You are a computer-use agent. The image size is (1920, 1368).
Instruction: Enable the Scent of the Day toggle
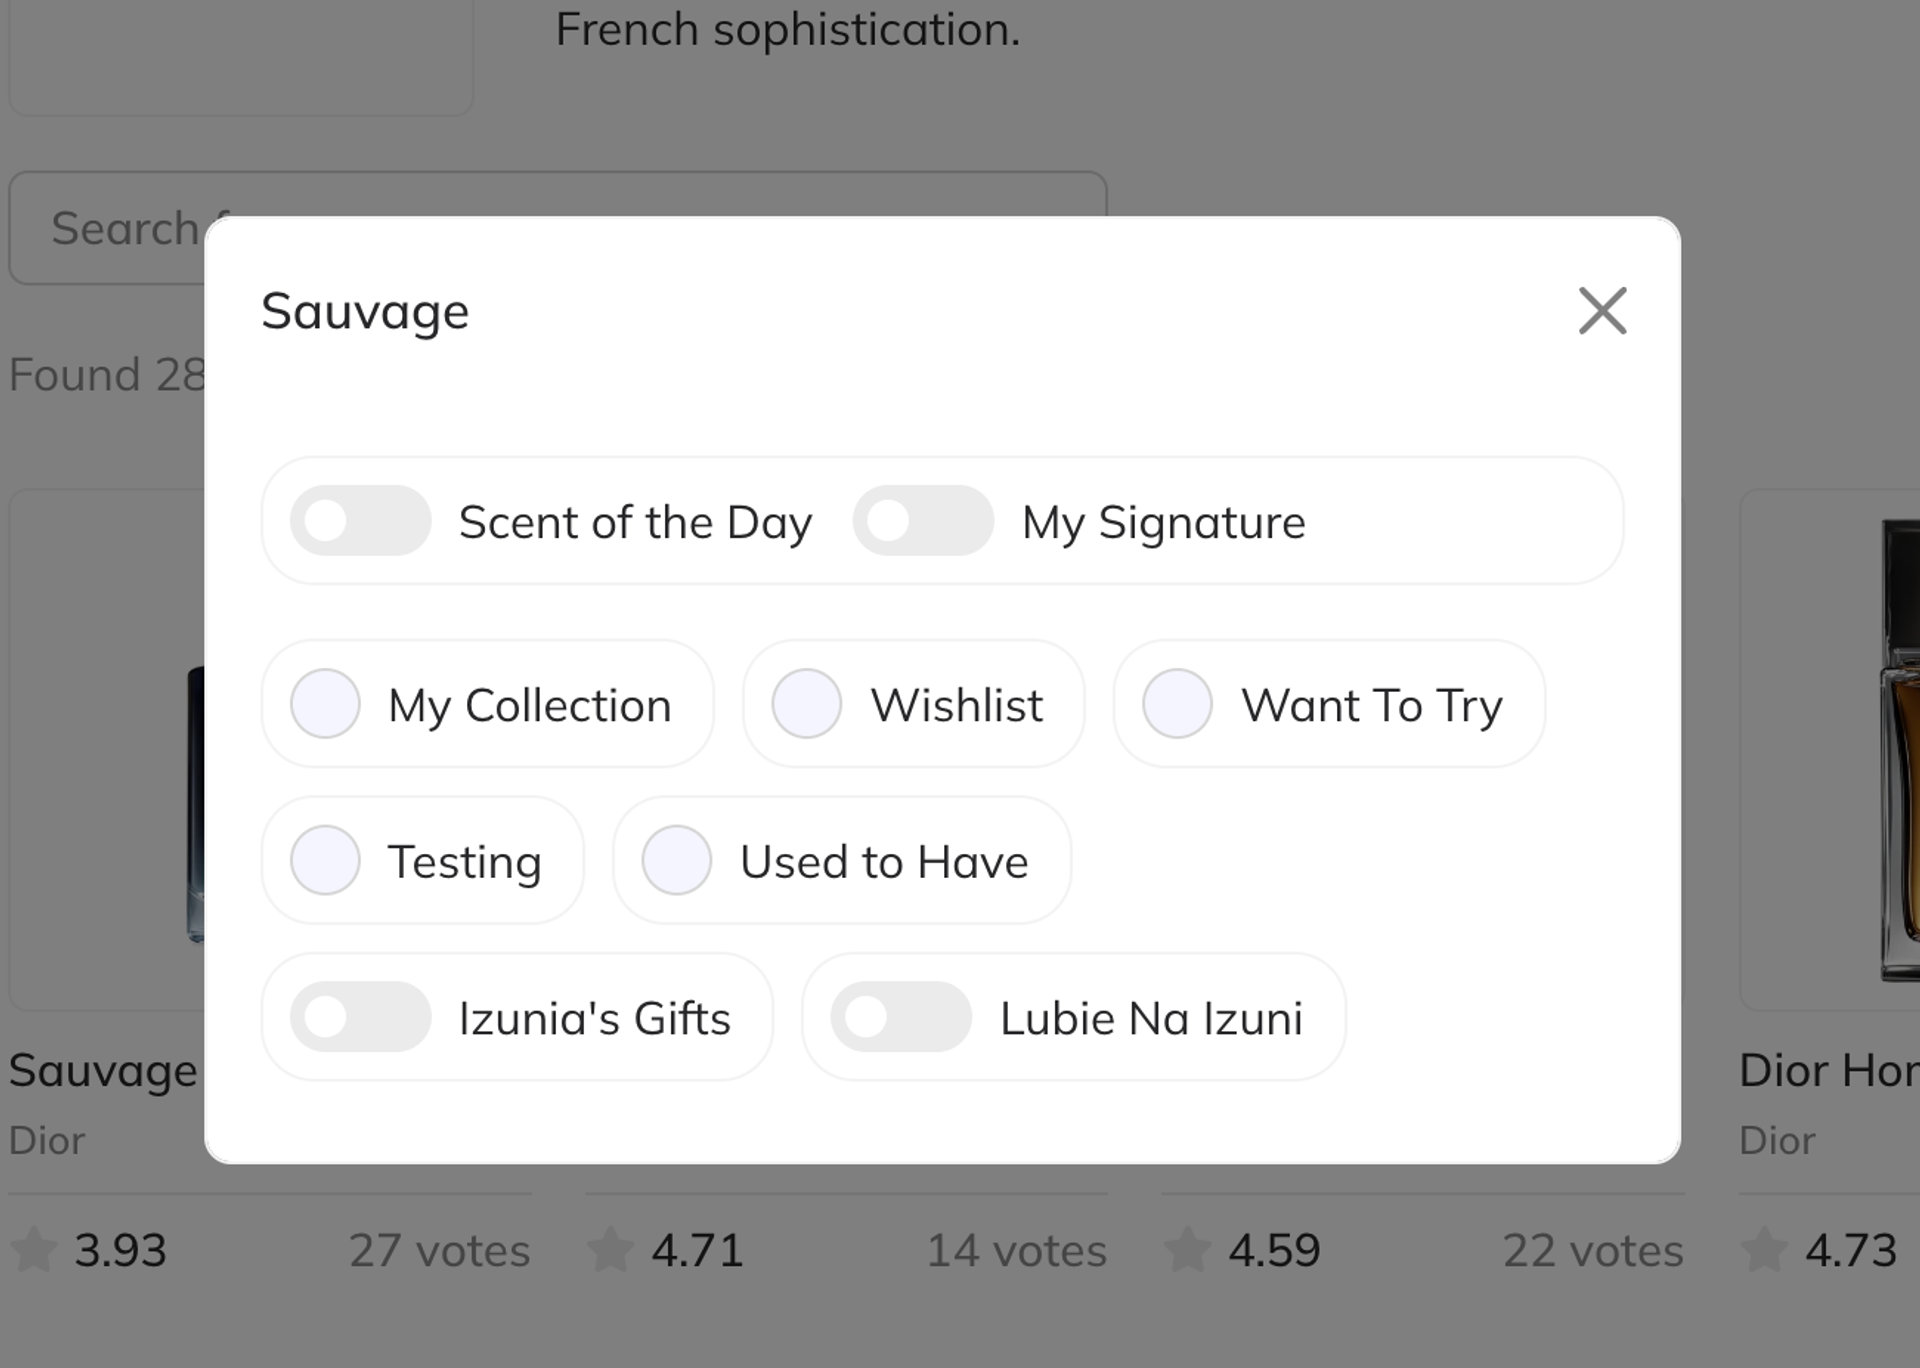pos(360,521)
